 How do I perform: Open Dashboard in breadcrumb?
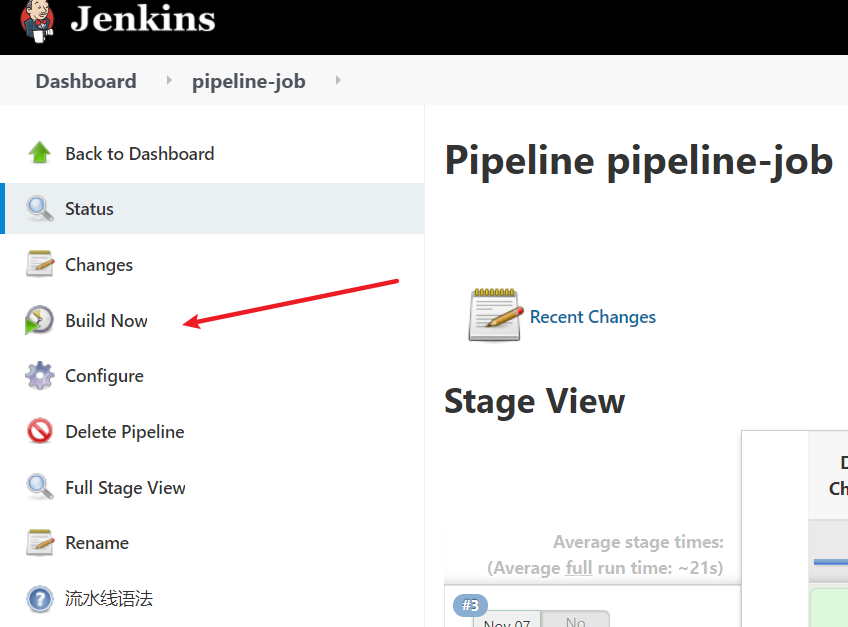[86, 81]
